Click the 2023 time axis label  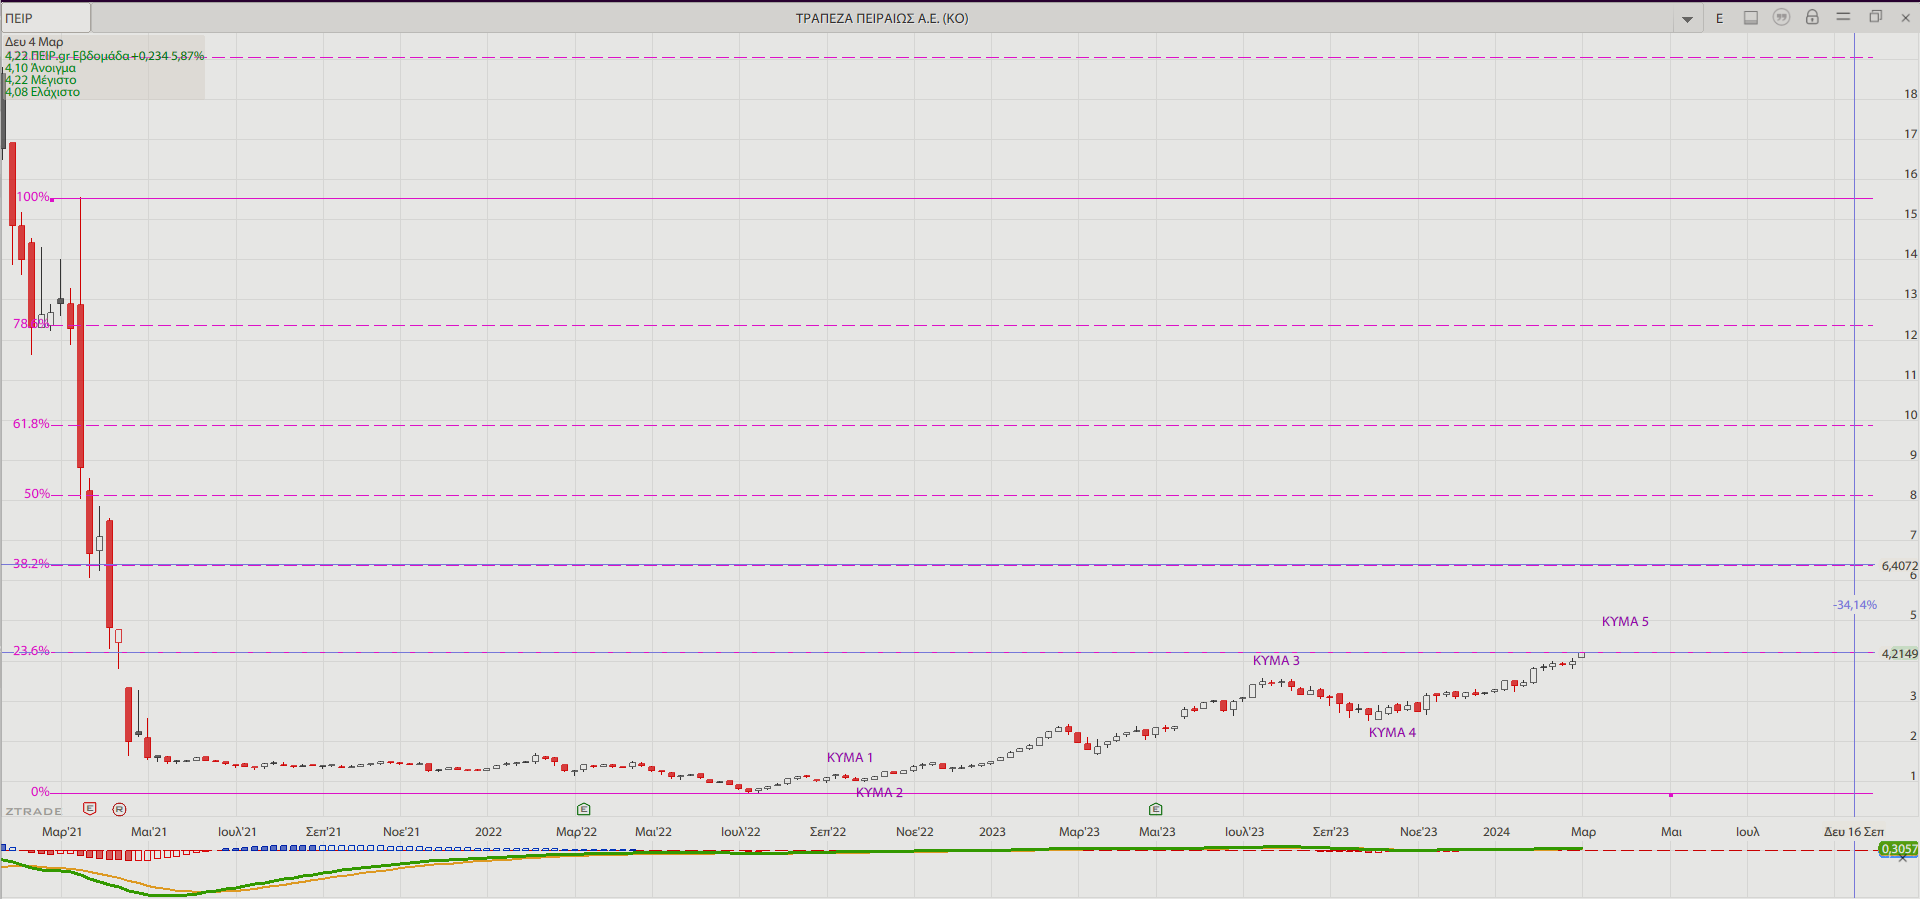(x=992, y=832)
